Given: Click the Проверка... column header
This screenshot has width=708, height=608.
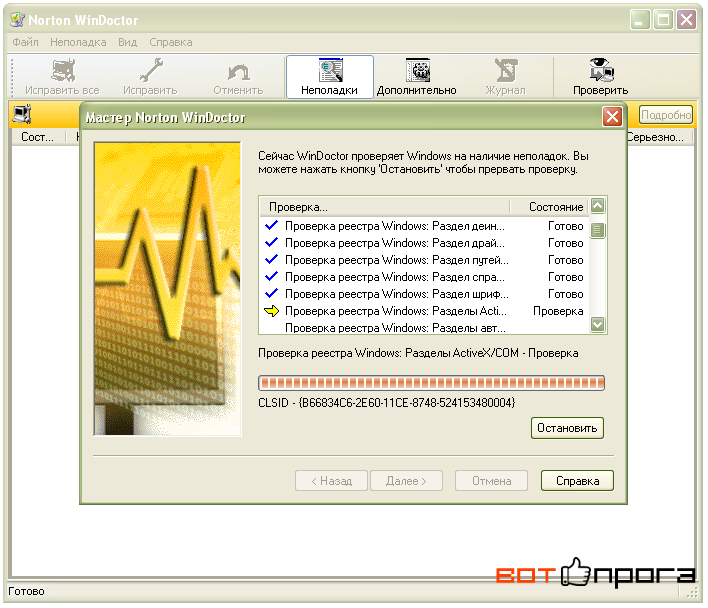Looking at the screenshot, I should 385,207.
